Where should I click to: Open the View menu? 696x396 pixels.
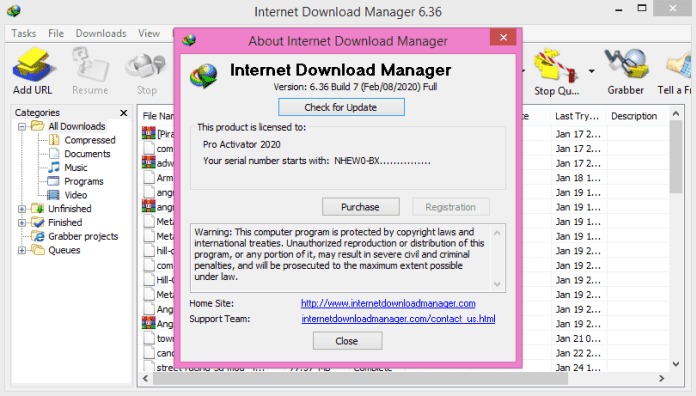[x=149, y=33]
